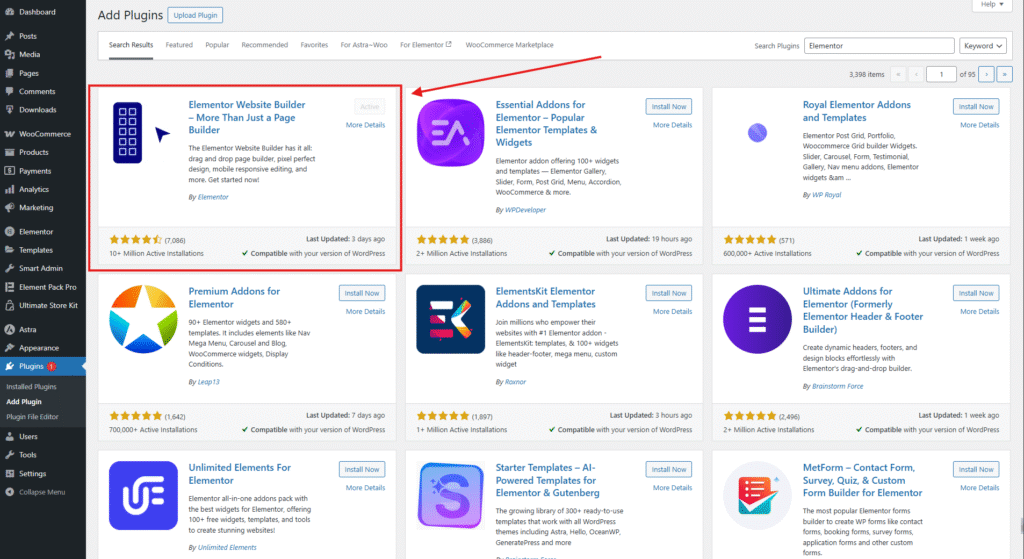The height and width of the screenshot is (559, 1024).
Task: Click the Payments icon in sidebar
Action: [9, 171]
